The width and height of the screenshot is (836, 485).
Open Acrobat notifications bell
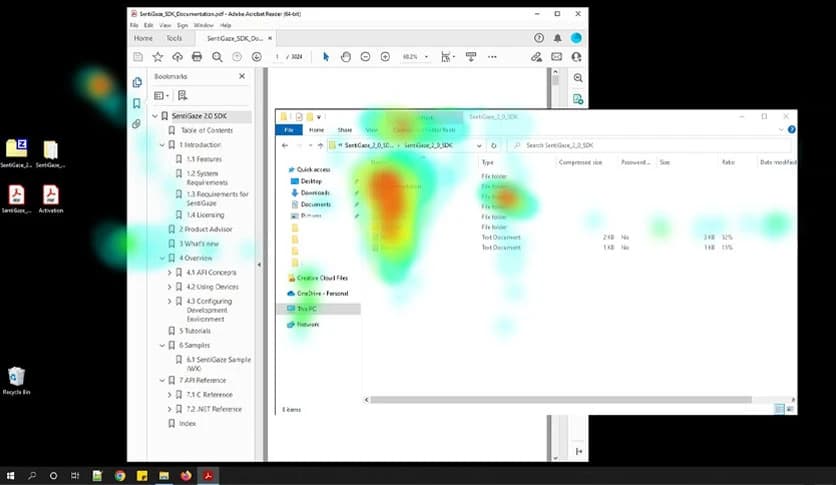[557, 38]
